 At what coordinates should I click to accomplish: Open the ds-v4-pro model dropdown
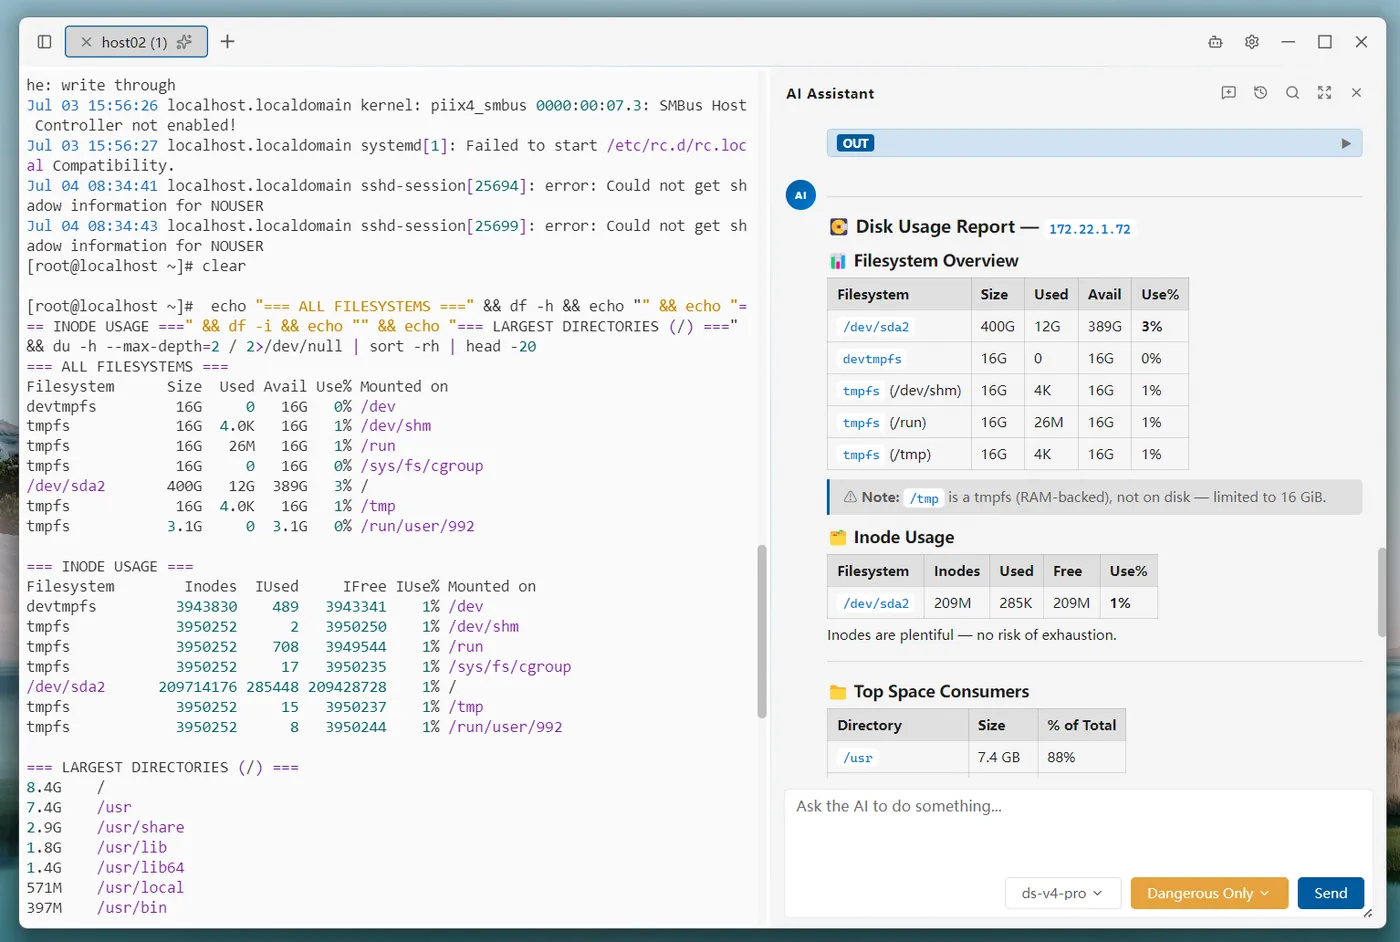click(1061, 893)
